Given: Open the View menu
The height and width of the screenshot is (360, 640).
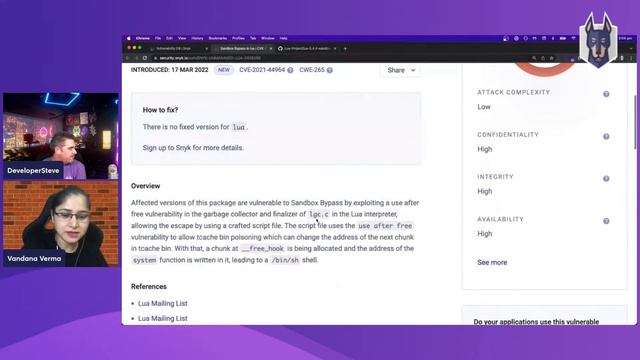Looking at the screenshot, I should tap(182, 38).
